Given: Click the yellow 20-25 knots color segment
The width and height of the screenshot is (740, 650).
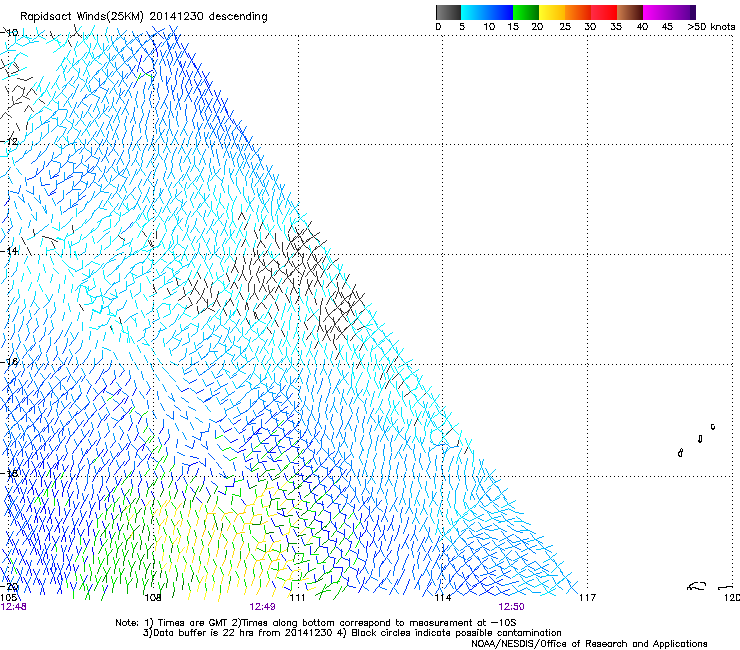Looking at the screenshot, I should (552, 12).
